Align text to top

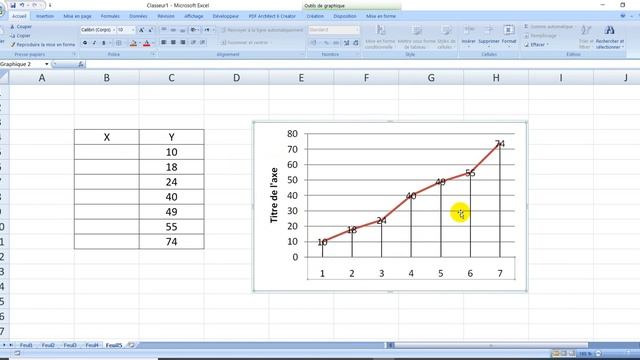tap(164, 30)
